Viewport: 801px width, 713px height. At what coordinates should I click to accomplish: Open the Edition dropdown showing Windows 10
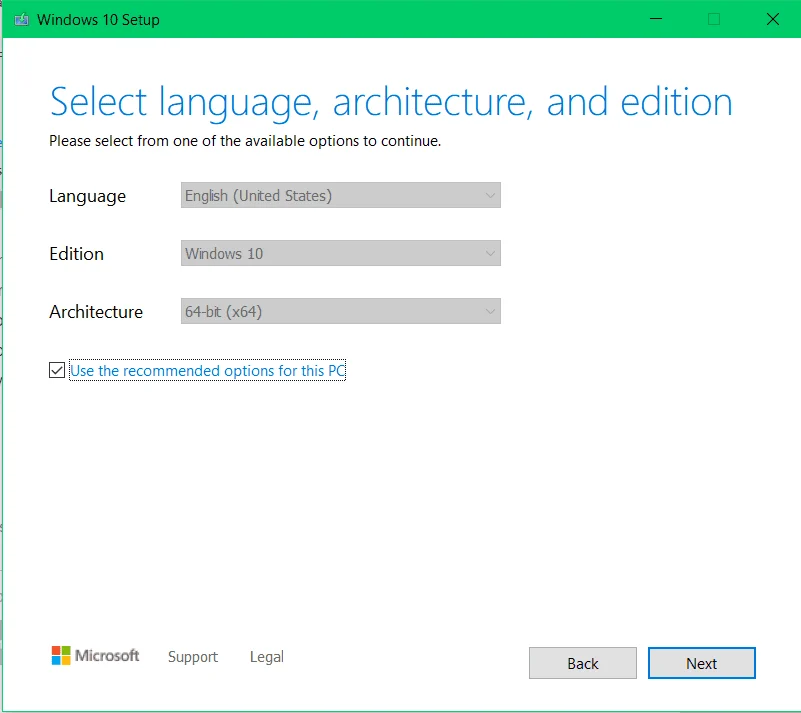pos(341,253)
